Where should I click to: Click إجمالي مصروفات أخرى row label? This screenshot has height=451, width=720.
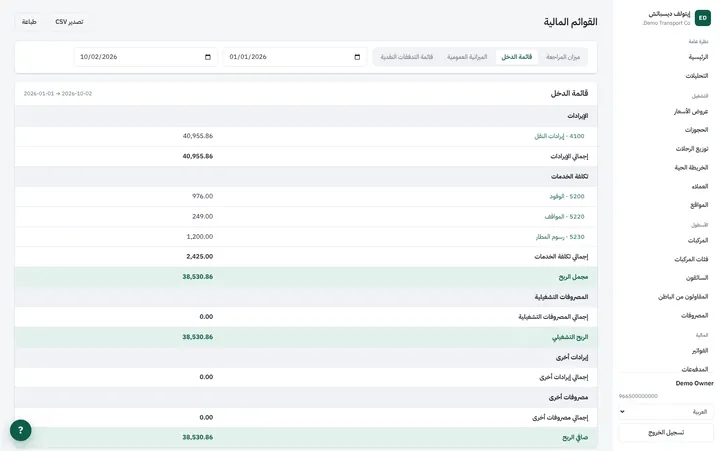coord(560,417)
